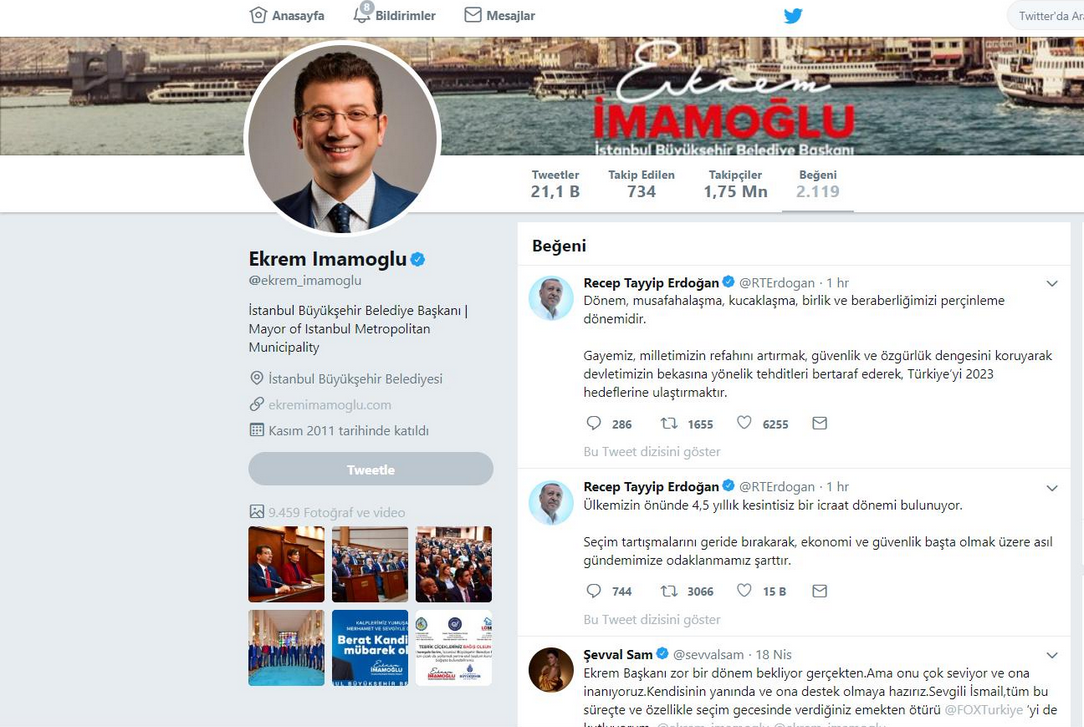The width and height of the screenshot is (1084, 727).
Task: Open the Anasayfa home icon
Action: (x=258, y=15)
